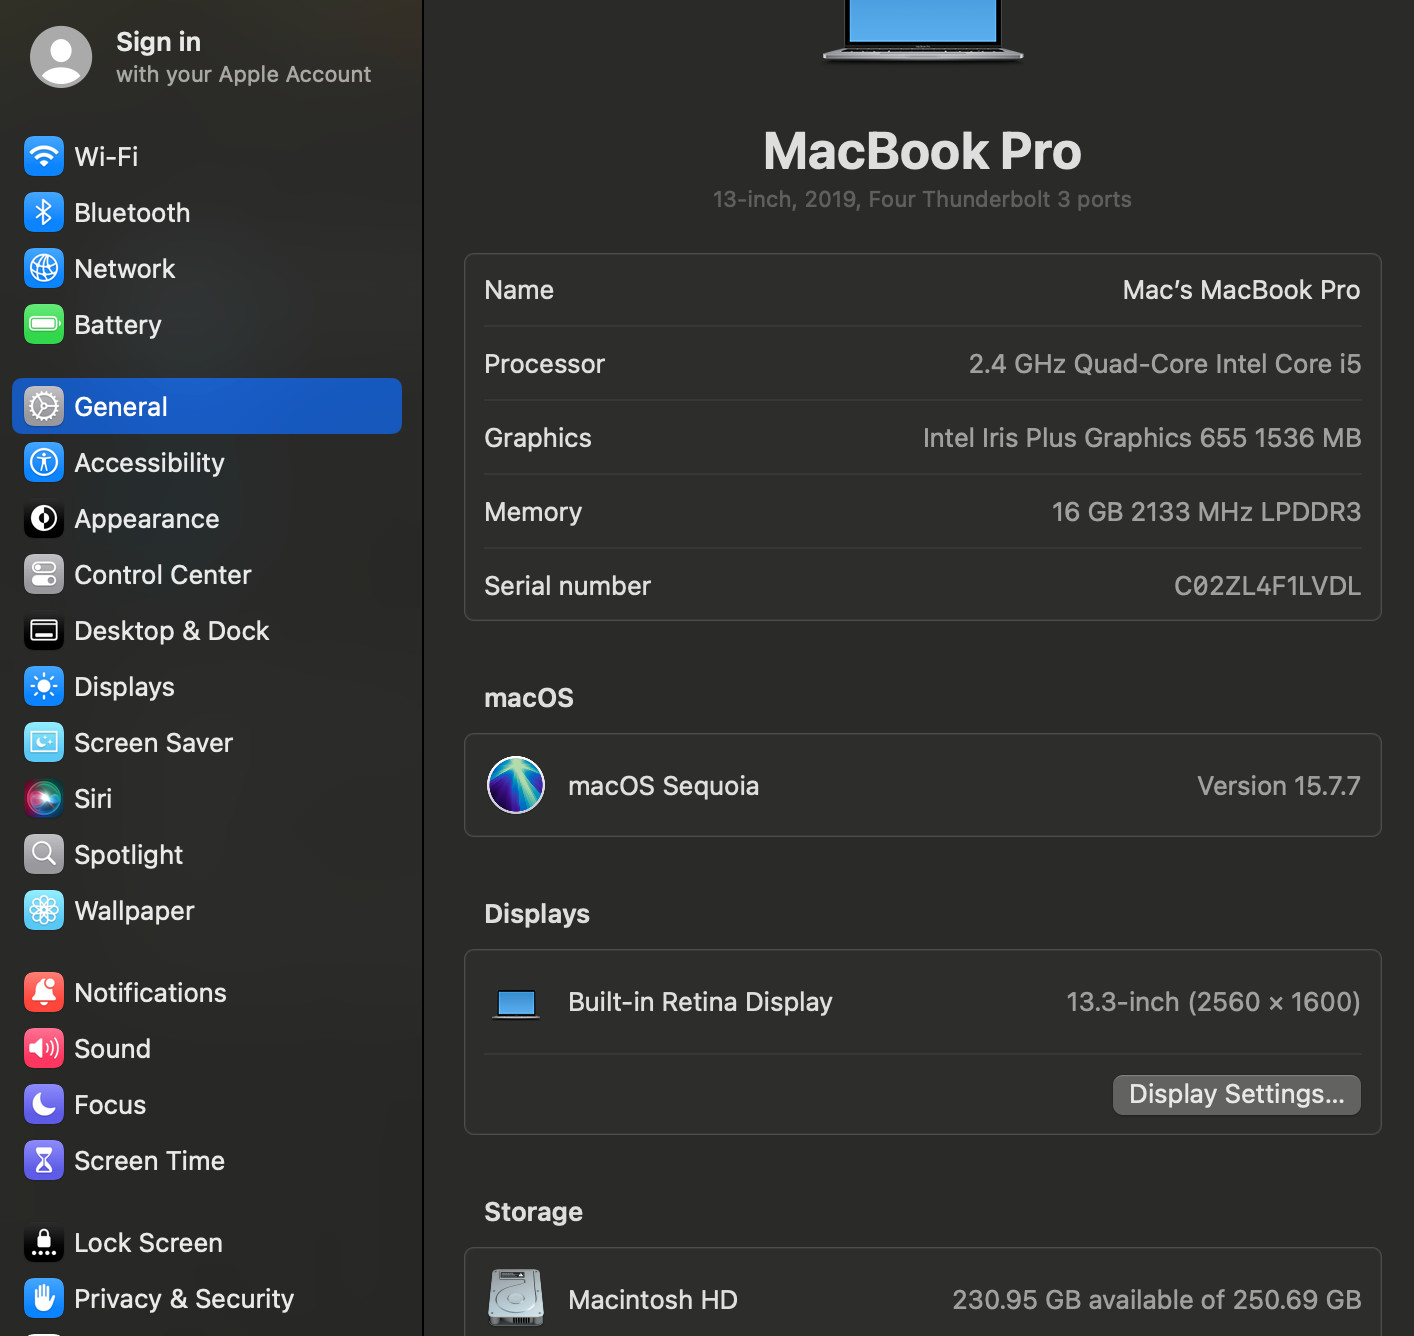Screen dimensions: 1414x1336
Task: Open Notifications settings
Action: (x=207, y=992)
